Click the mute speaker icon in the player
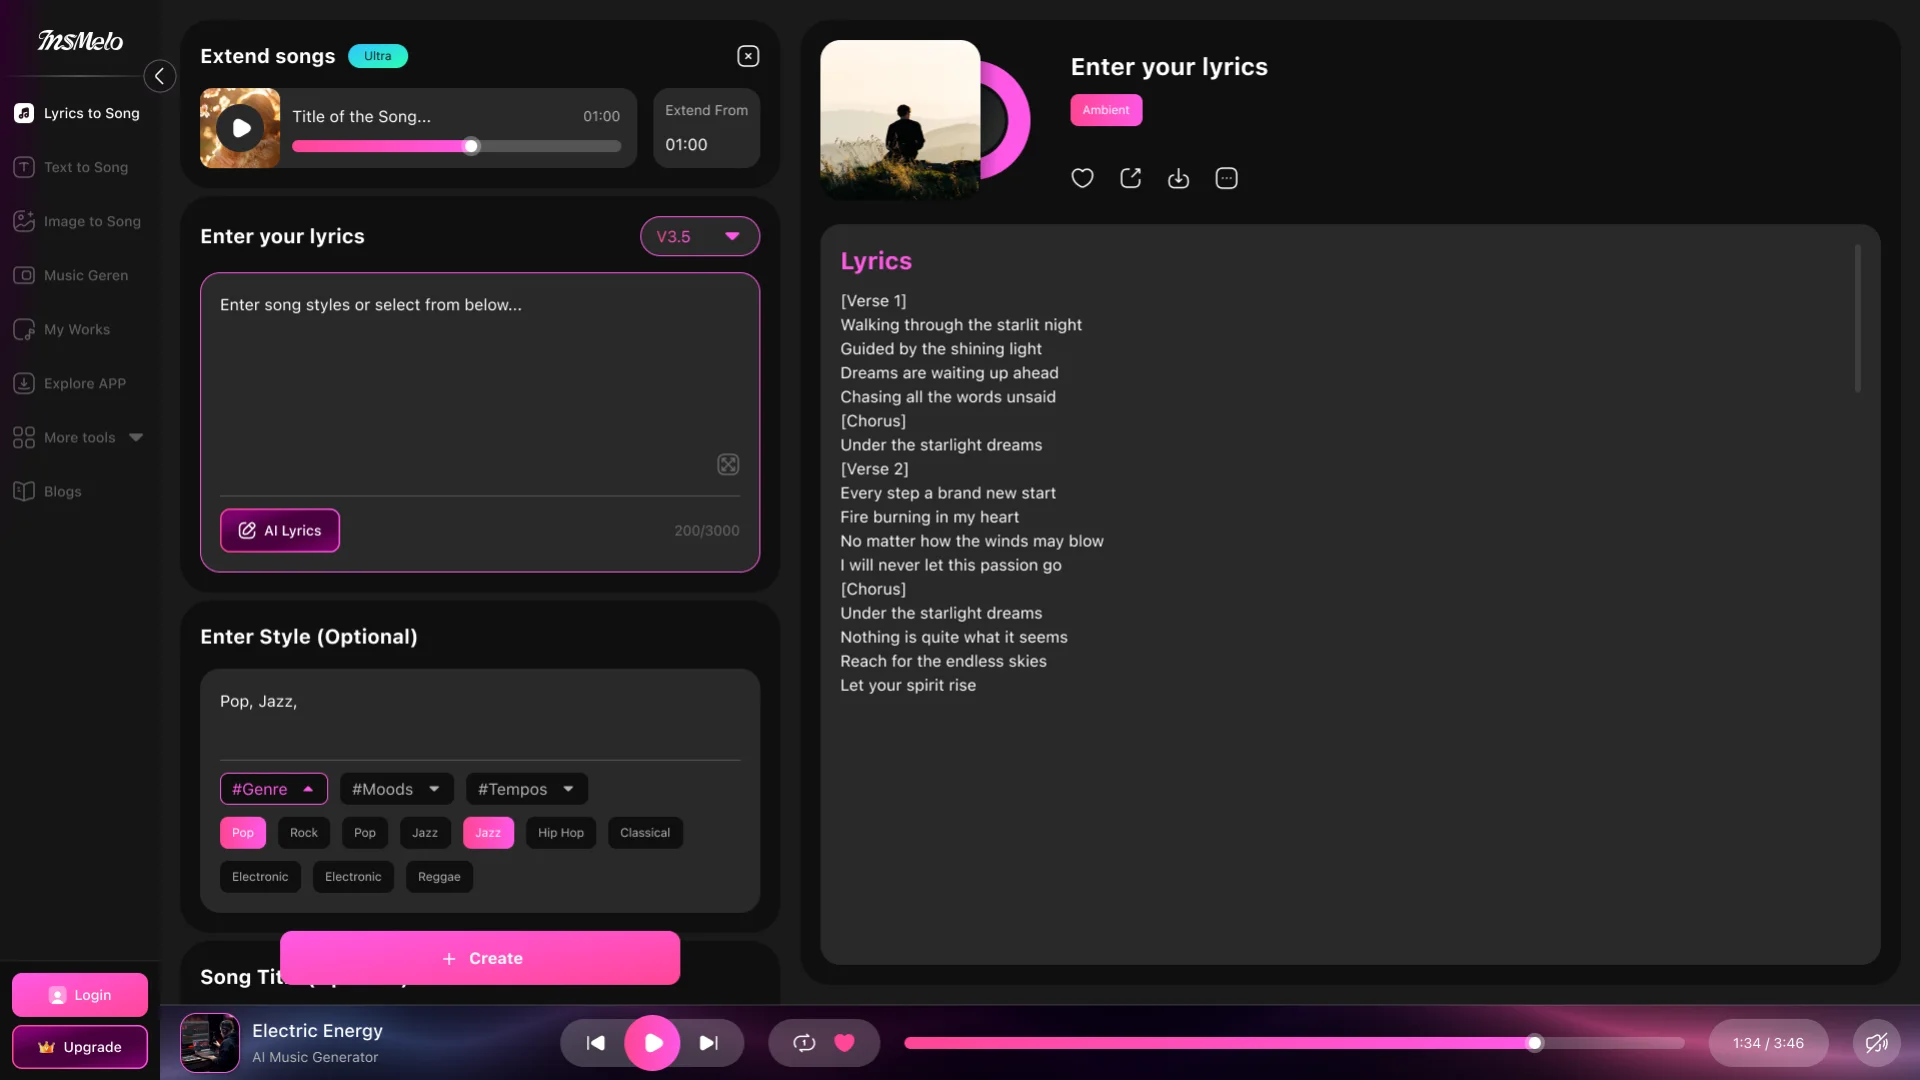Viewport: 1920px width, 1080px height. coord(1876,1043)
